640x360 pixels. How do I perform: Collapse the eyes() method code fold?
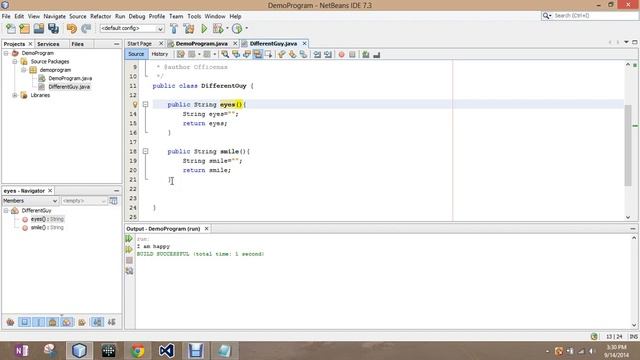click(x=145, y=104)
